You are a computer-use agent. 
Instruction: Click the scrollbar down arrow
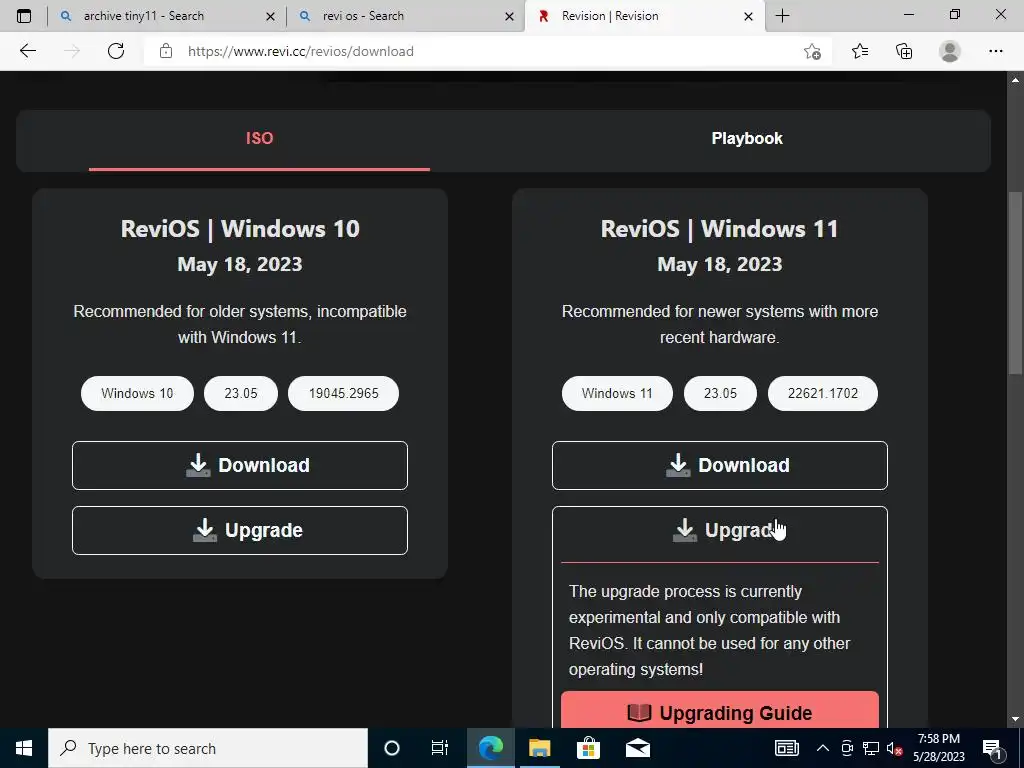pyautogui.click(x=1015, y=720)
